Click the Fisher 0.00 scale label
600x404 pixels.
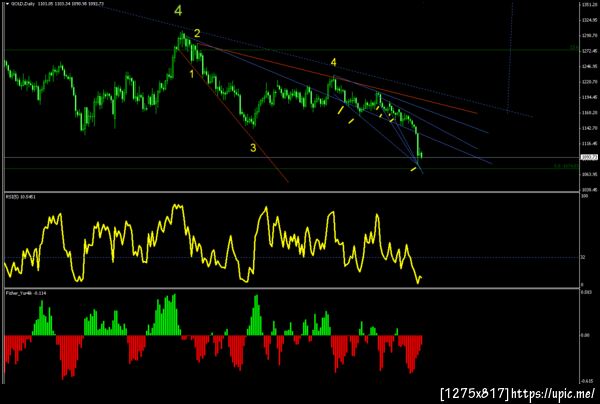click(x=585, y=336)
